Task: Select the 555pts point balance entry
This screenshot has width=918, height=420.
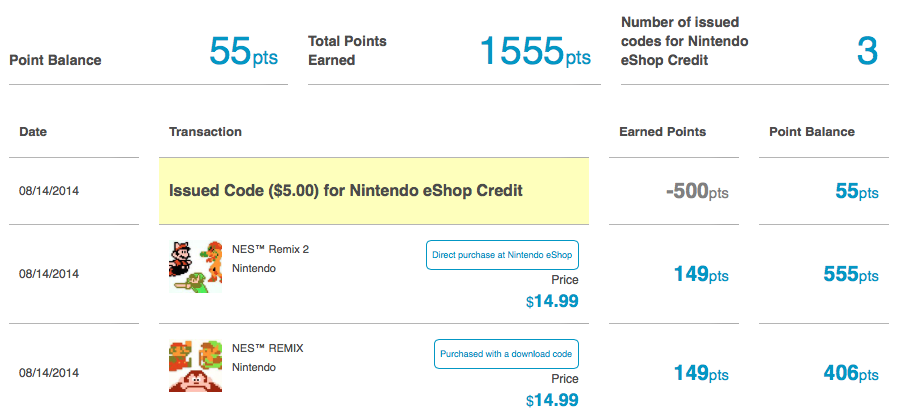Action: coord(851,274)
